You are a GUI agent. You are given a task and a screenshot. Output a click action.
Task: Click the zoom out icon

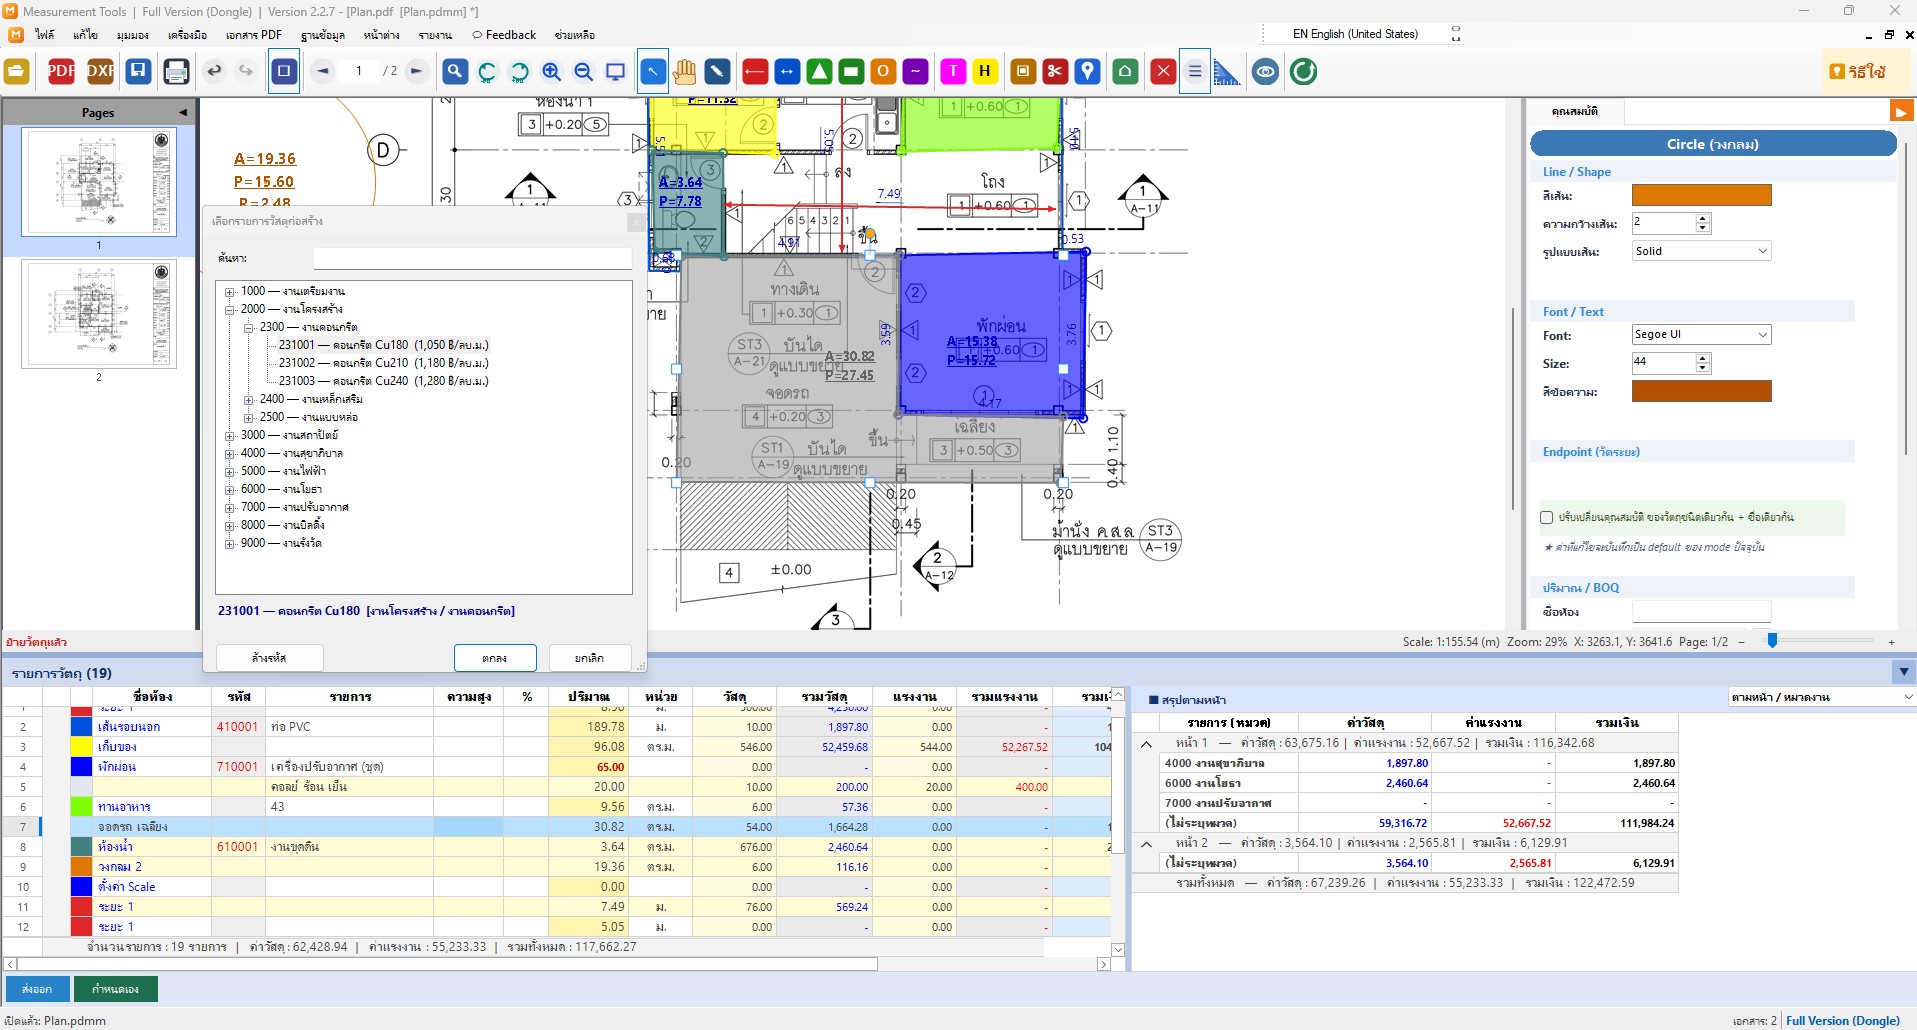583,71
